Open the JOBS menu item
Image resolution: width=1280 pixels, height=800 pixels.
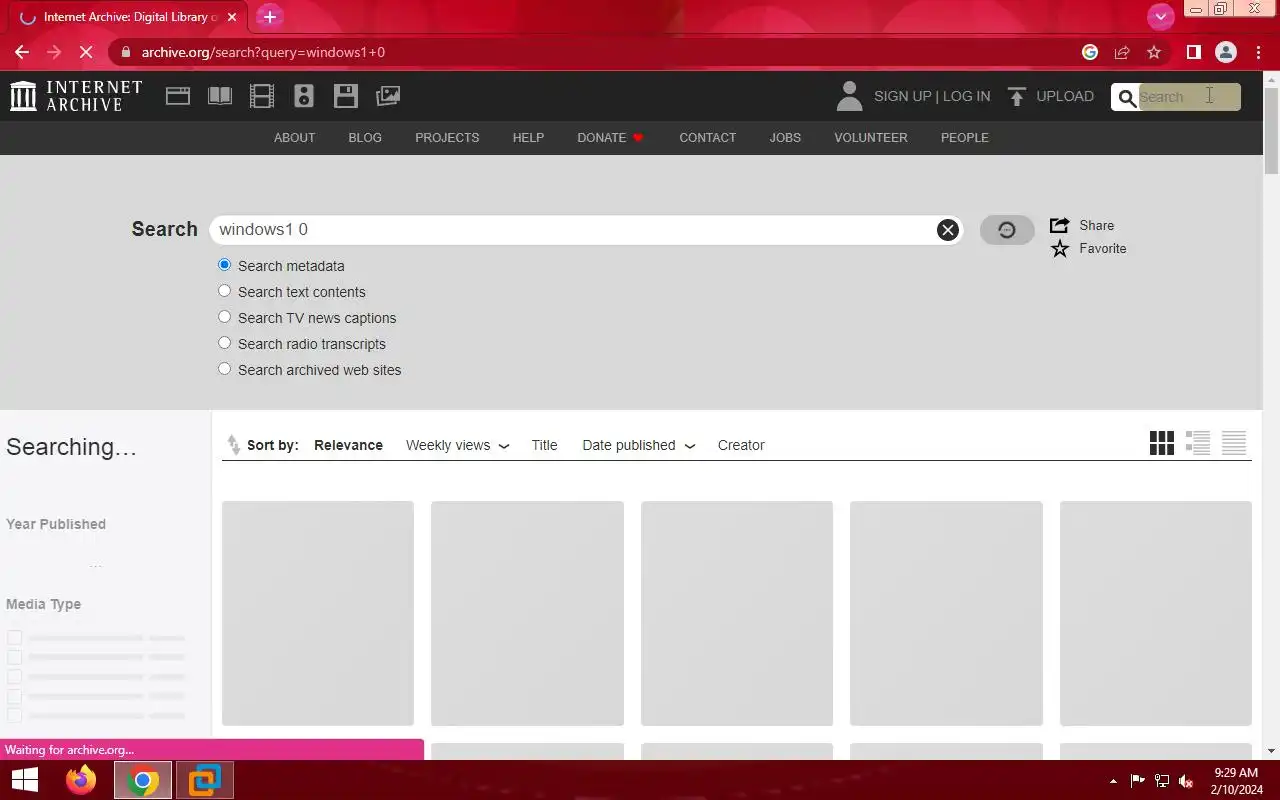[785, 138]
